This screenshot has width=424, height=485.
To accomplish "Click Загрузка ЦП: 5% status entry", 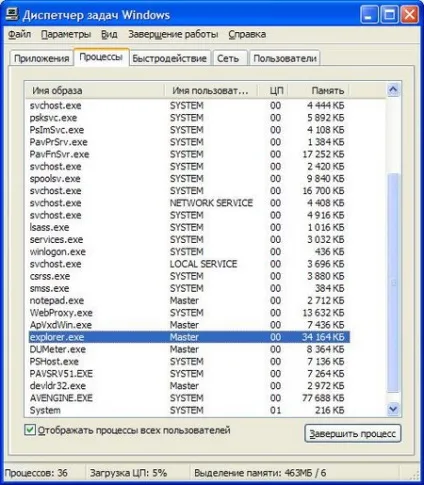I will (128, 473).
